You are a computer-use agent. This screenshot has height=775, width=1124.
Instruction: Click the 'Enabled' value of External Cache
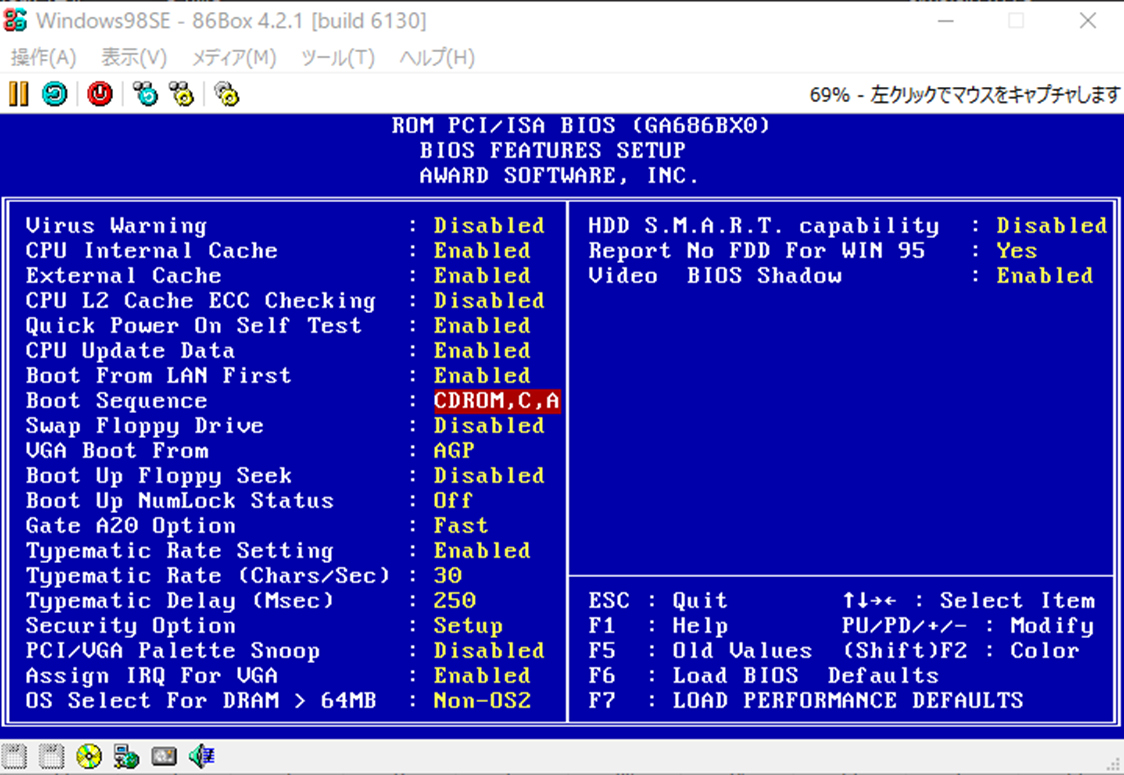pyautogui.click(x=482, y=276)
